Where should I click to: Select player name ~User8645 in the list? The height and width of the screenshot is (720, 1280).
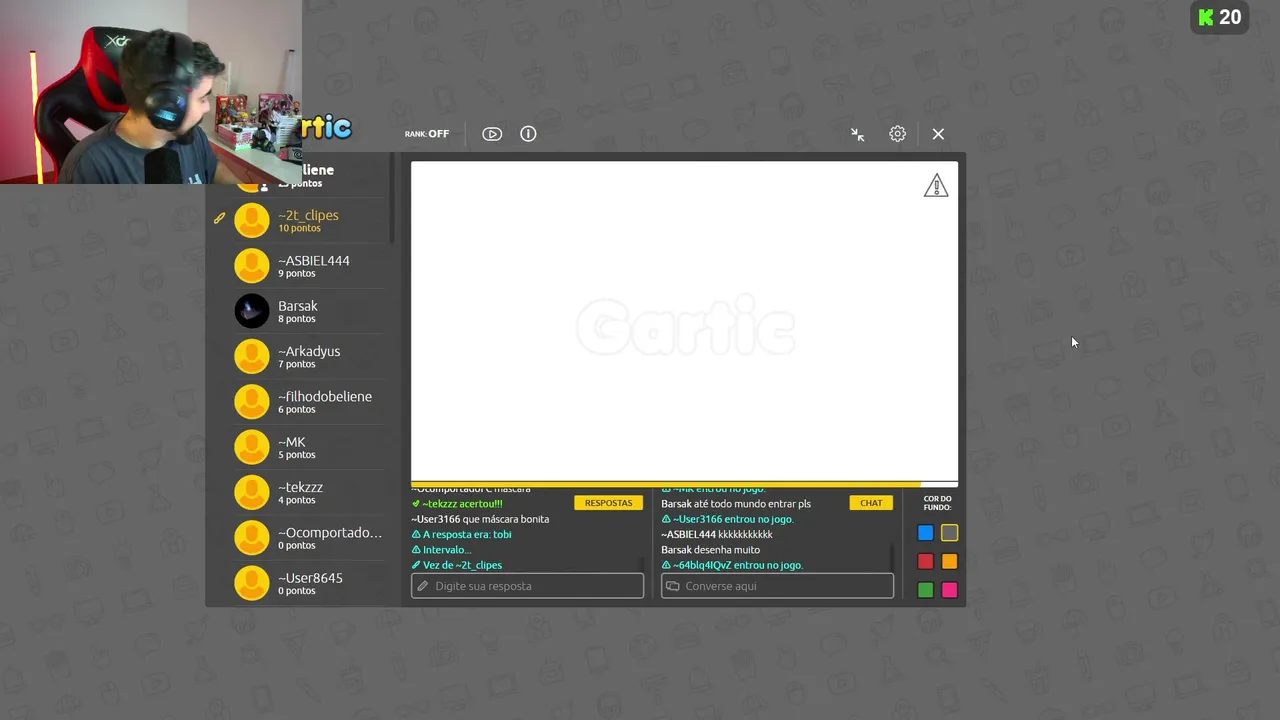click(x=310, y=578)
